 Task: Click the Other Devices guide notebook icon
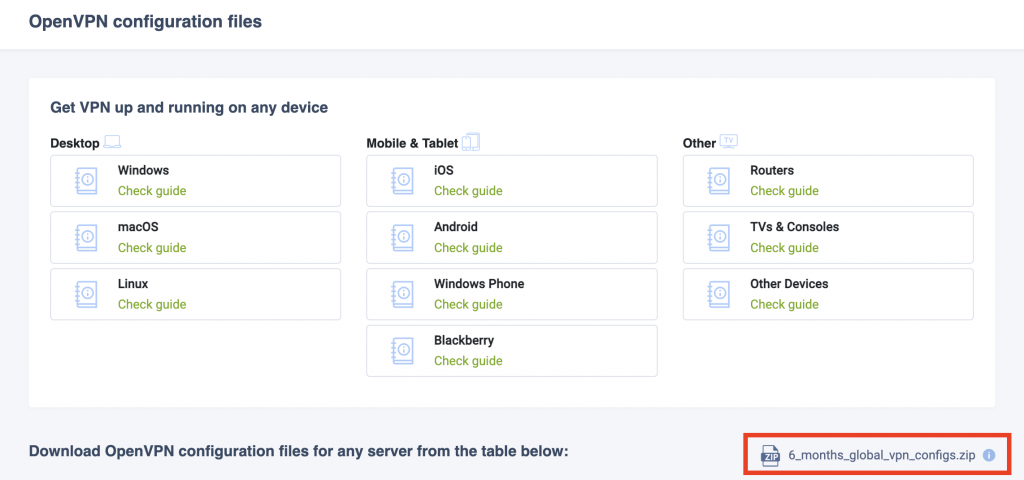(x=718, y=294)
